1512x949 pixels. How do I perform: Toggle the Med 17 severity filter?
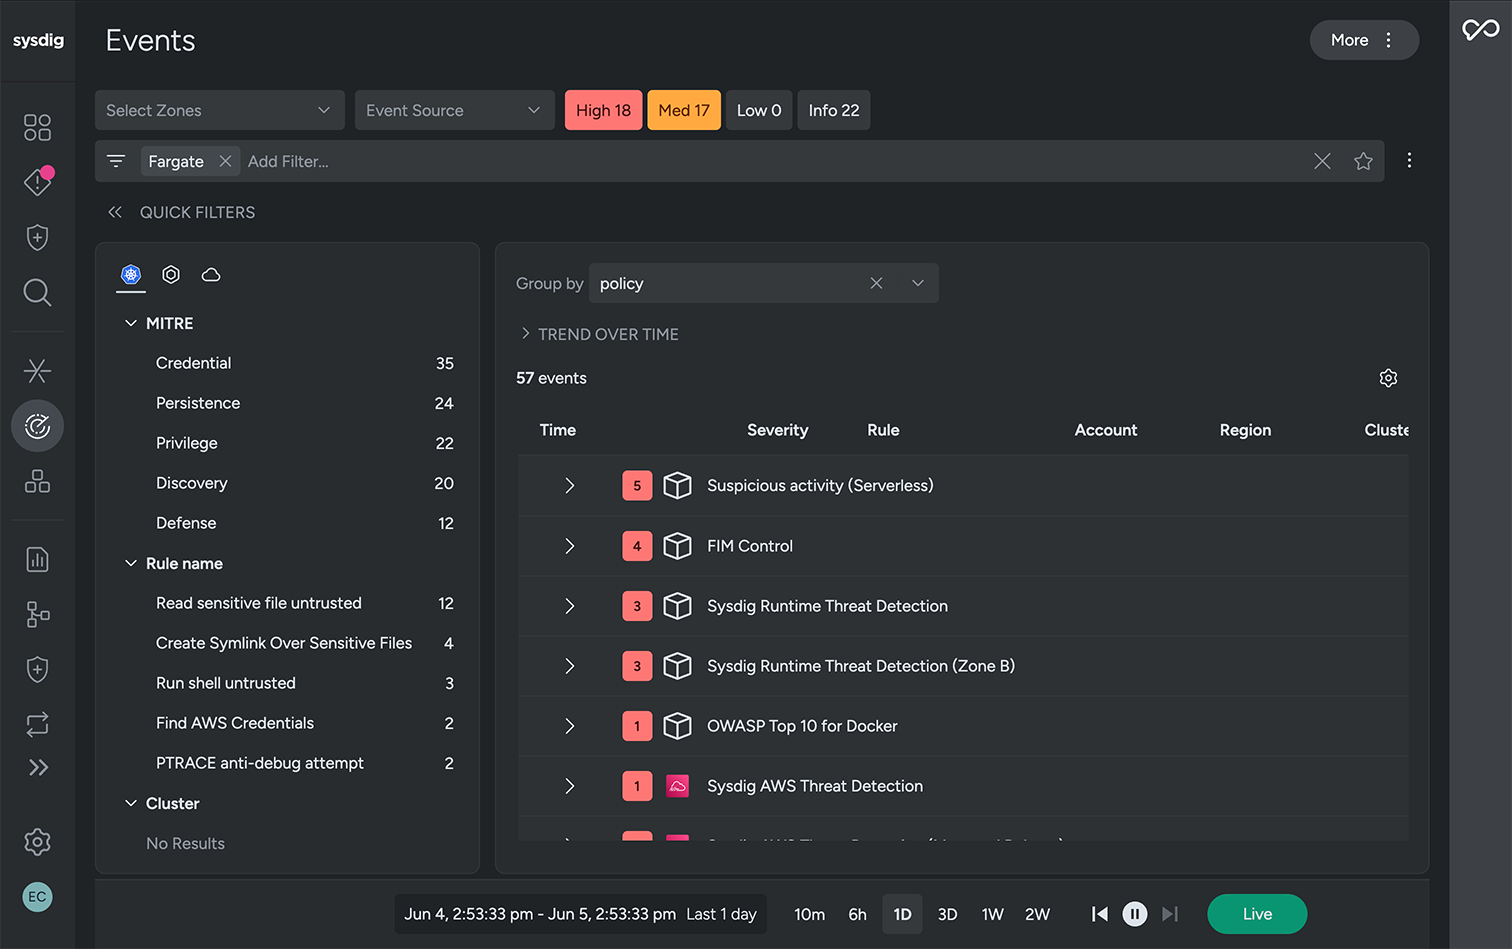pos(684,110)
